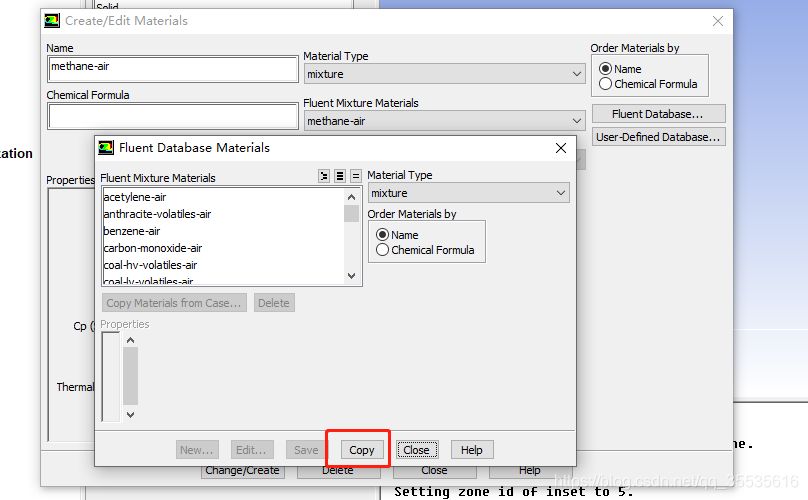
Task: Open Material Type dropdown in Create/Edit Materials
Action: (x=444, y=74)
